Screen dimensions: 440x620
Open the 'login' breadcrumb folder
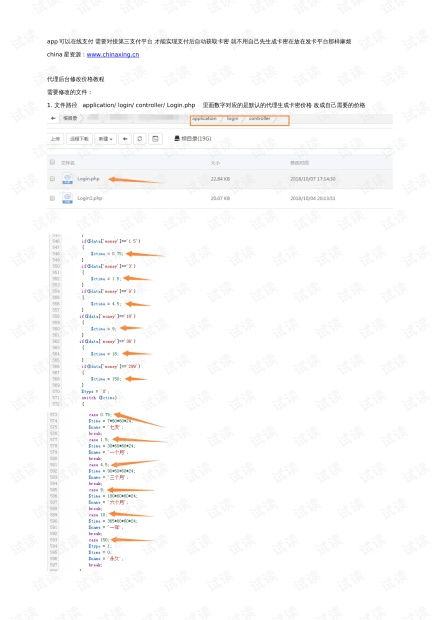(x=232, y=118)
